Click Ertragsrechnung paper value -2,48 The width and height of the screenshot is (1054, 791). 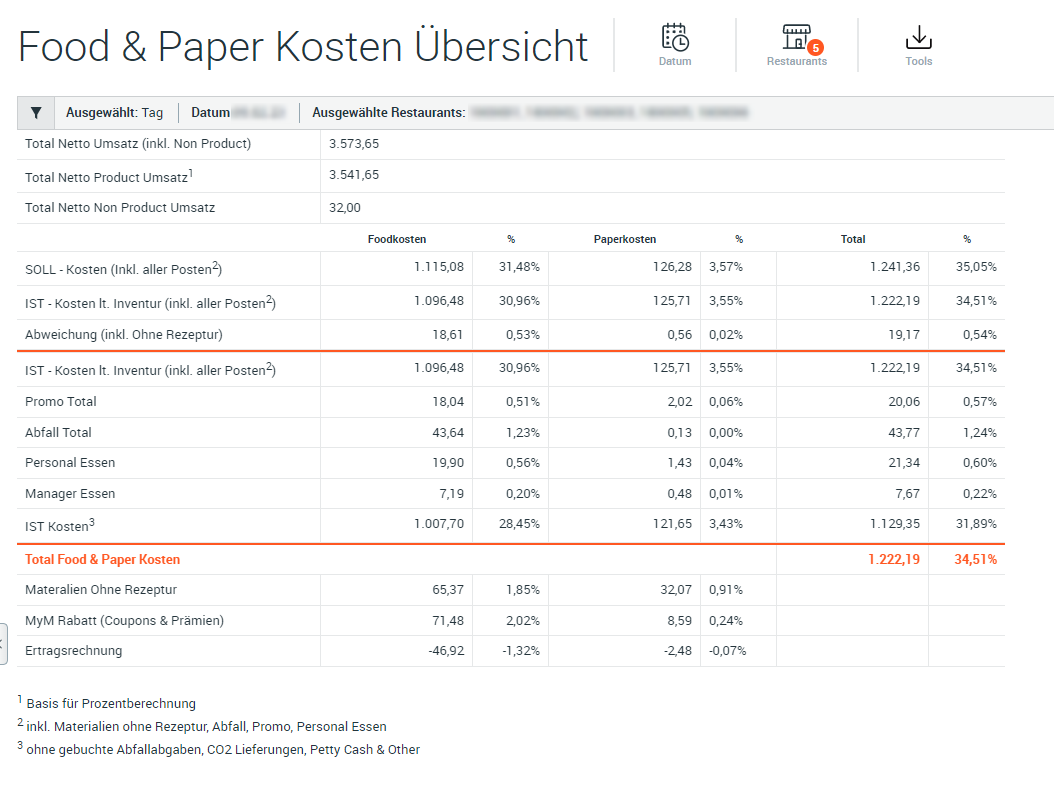click(678, 651)
